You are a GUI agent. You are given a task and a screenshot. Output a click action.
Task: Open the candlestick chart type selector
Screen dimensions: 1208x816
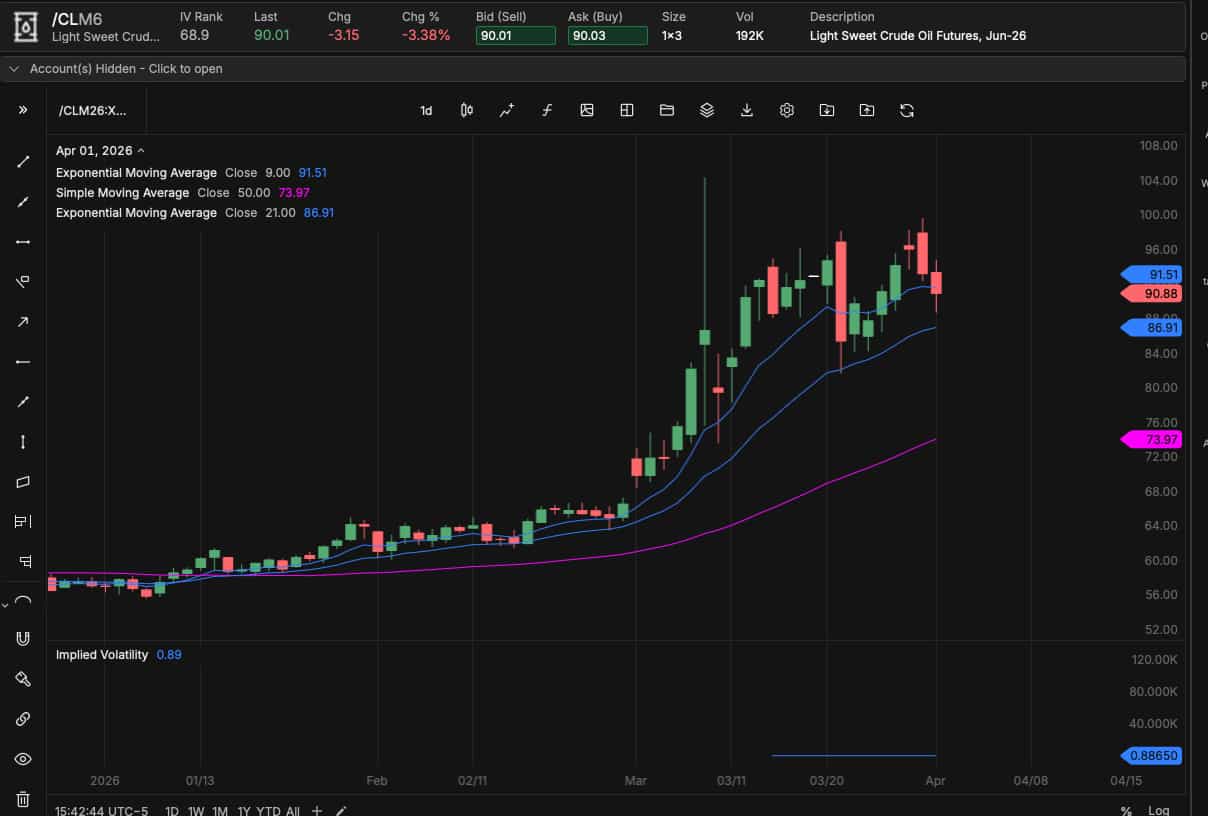[x=466, y=111]
